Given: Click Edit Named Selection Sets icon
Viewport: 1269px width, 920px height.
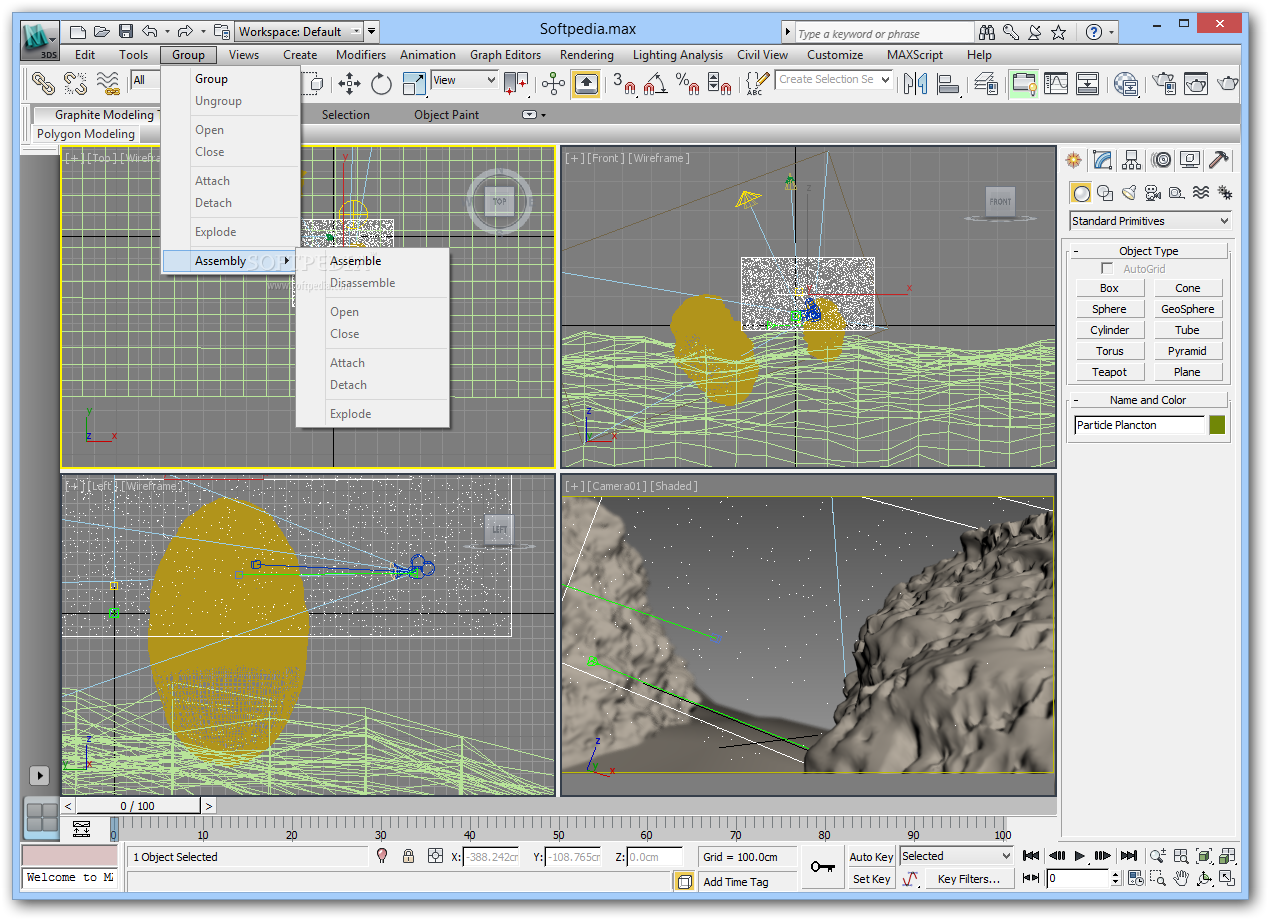Looking at the screenshot, I should pyautogui.click(x=759, y=83).
